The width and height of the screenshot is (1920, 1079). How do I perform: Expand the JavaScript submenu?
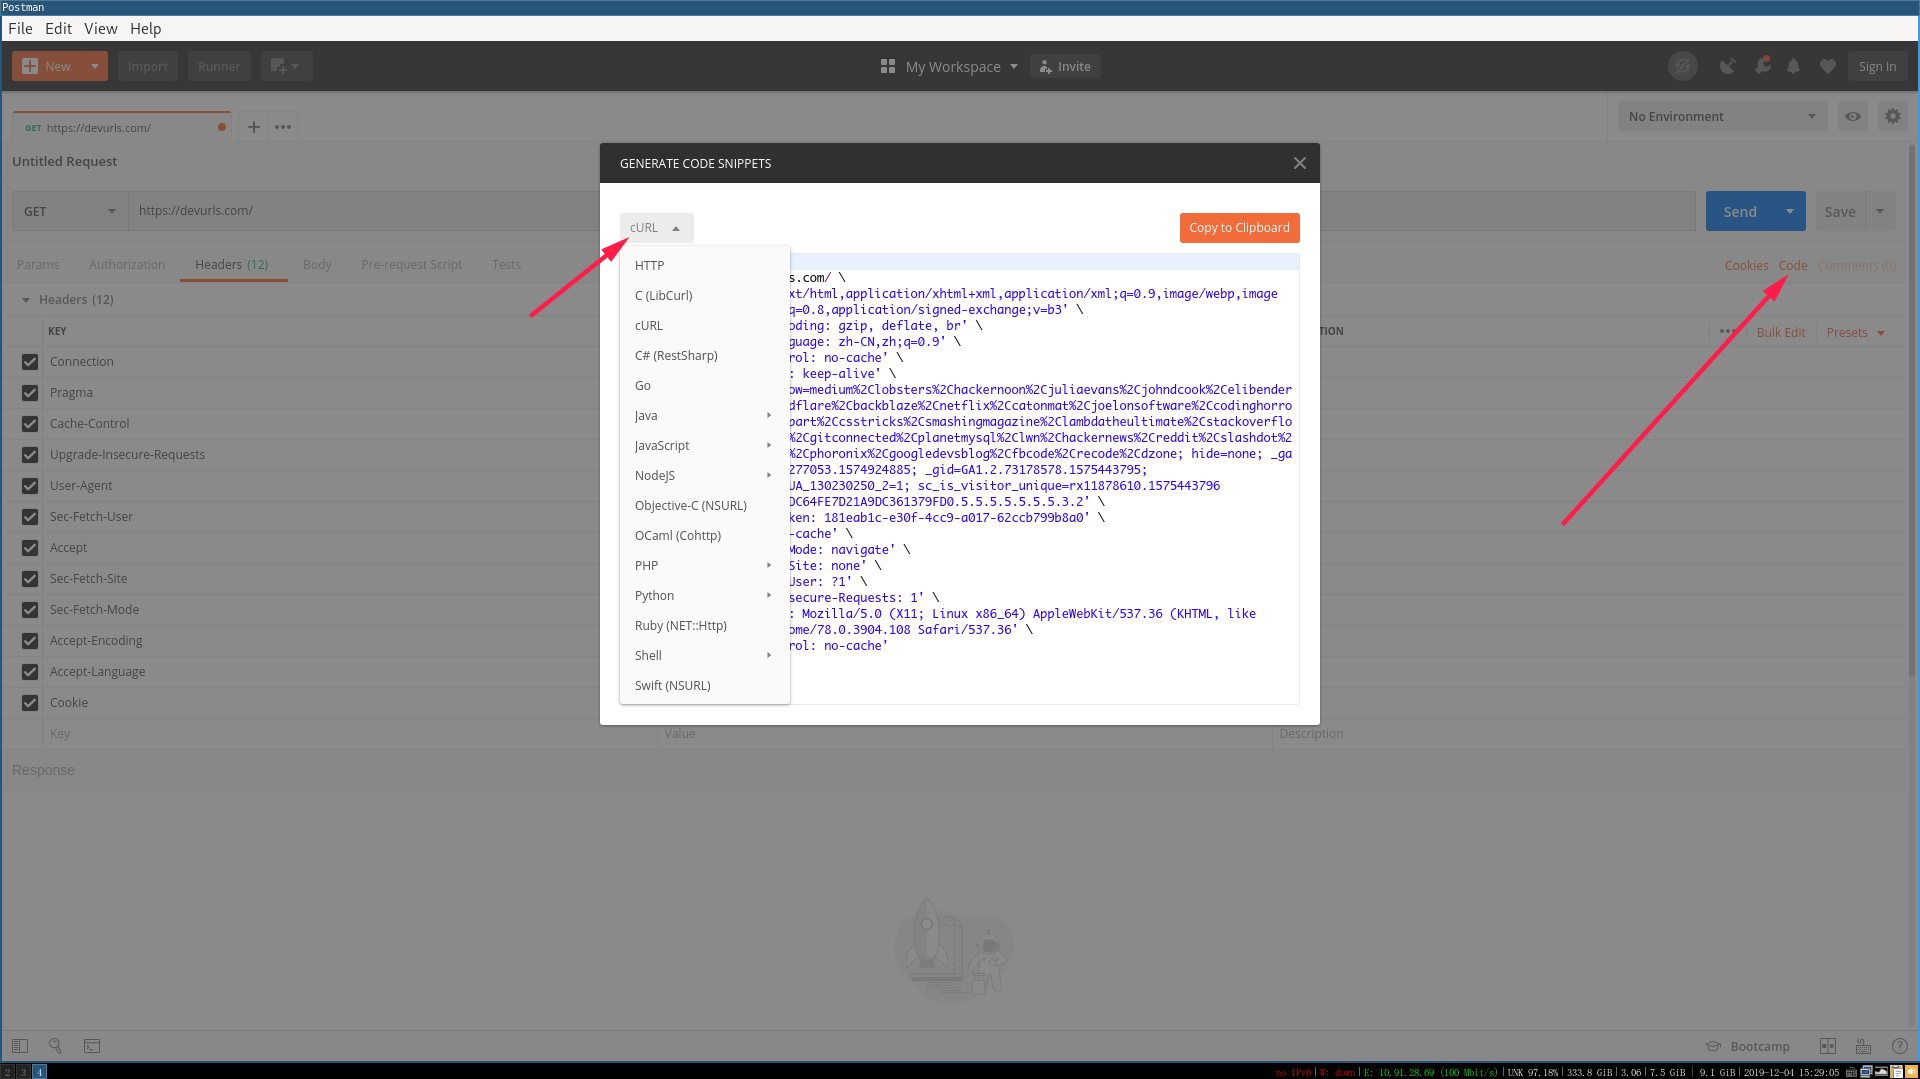[x=705, y=445]
